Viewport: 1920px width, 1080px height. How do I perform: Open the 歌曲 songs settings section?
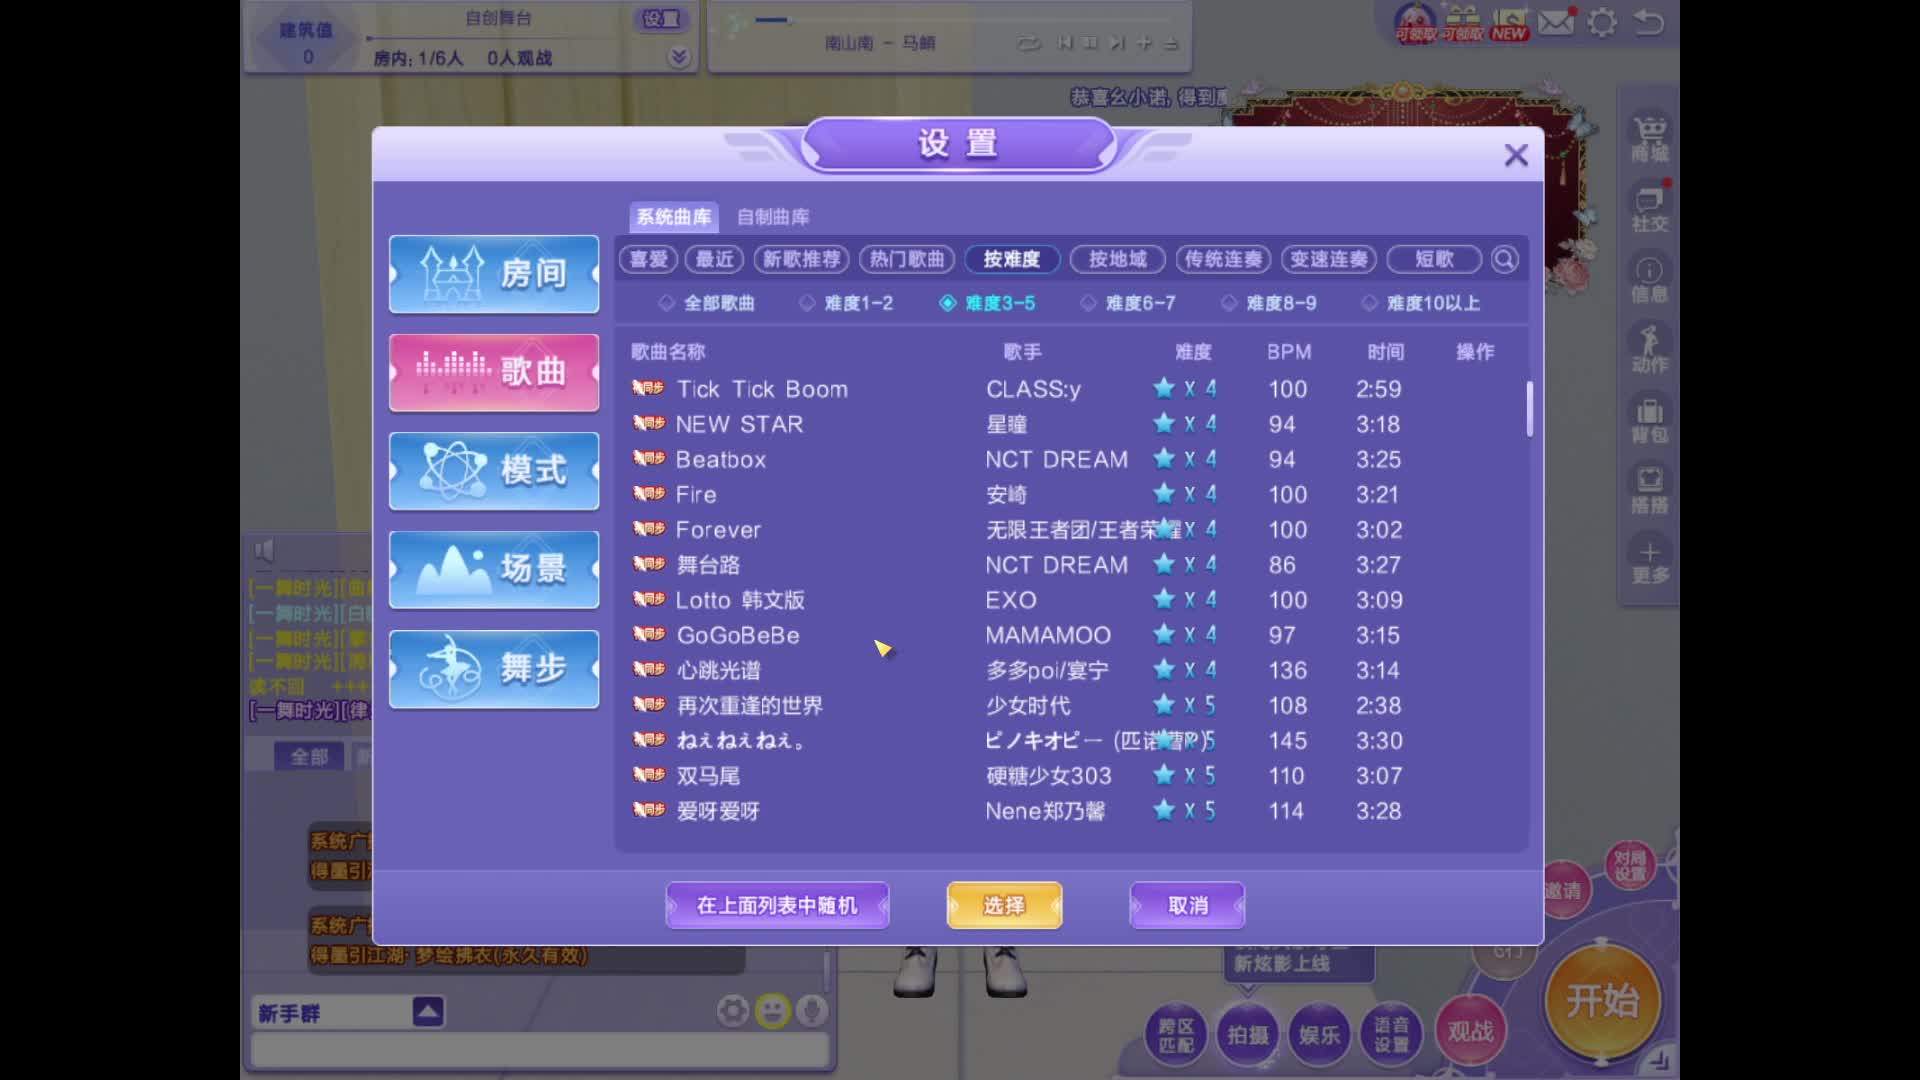(494, 373)
